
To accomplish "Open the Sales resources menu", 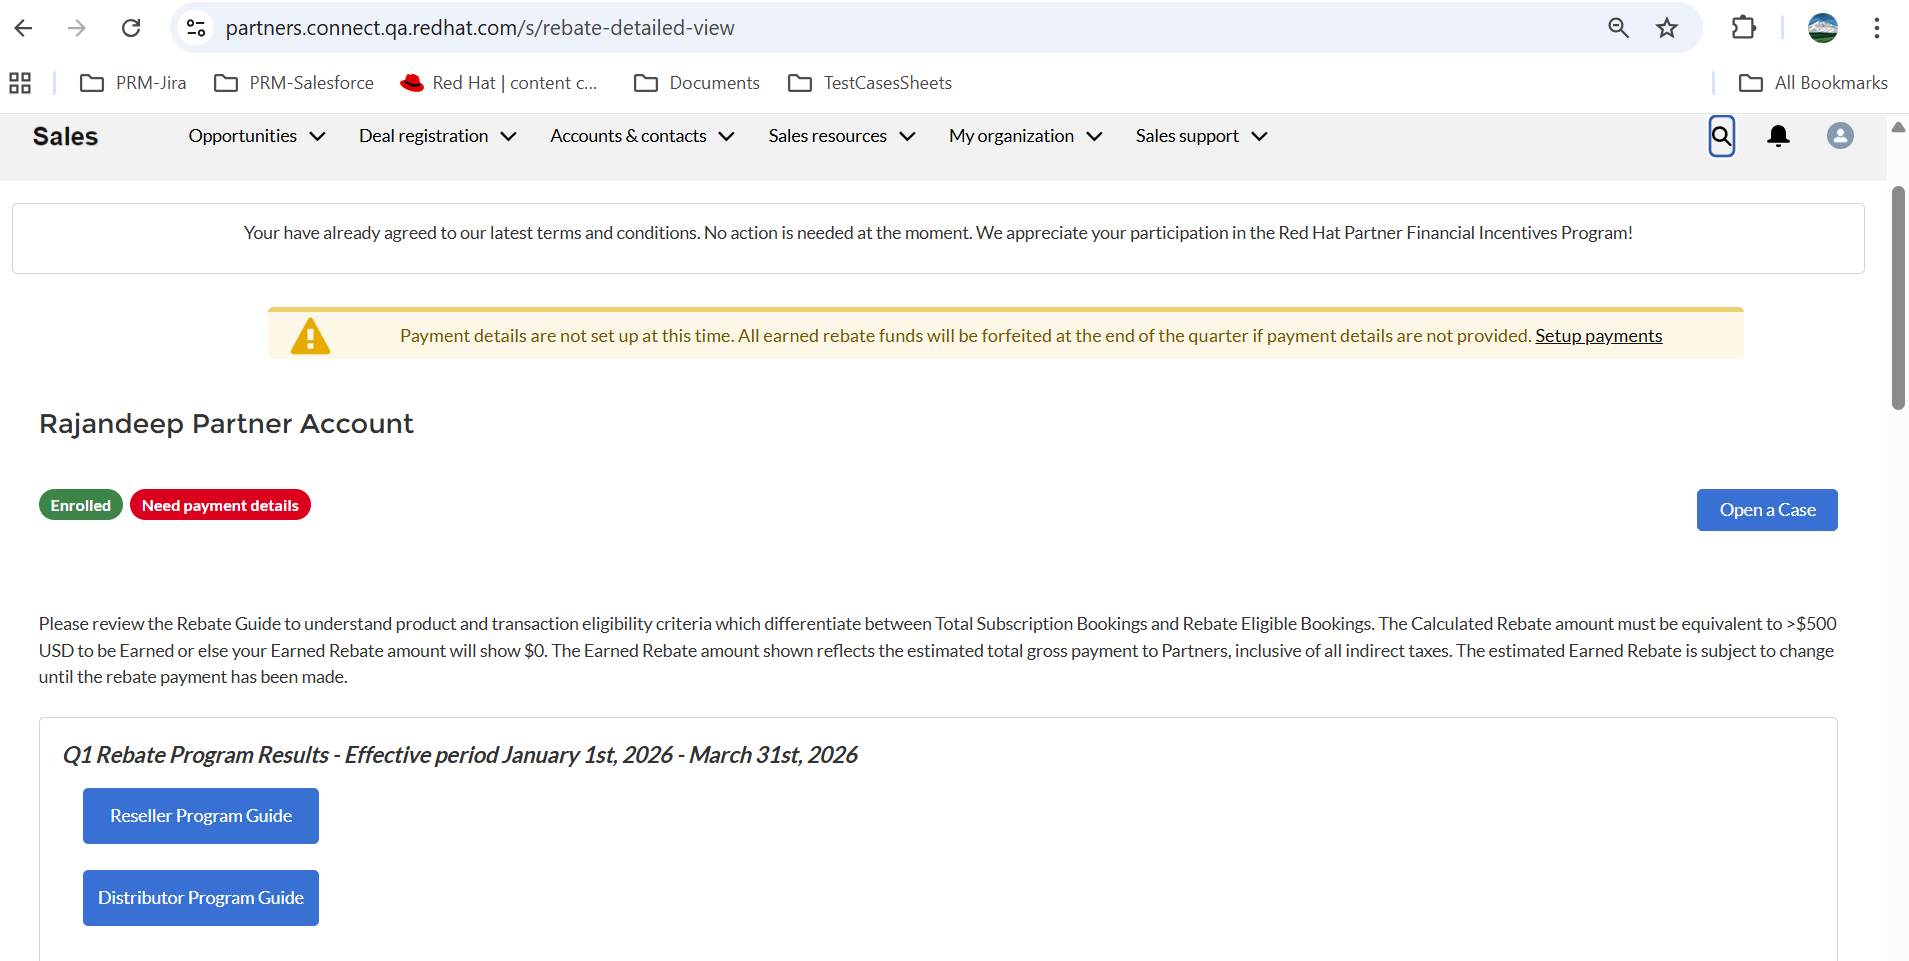I will point(842,136).
